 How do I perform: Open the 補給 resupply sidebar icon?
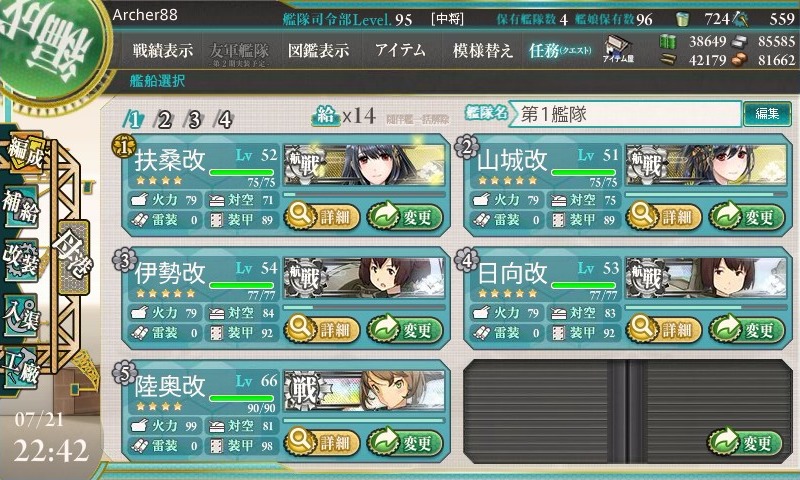tap(21, 207)
